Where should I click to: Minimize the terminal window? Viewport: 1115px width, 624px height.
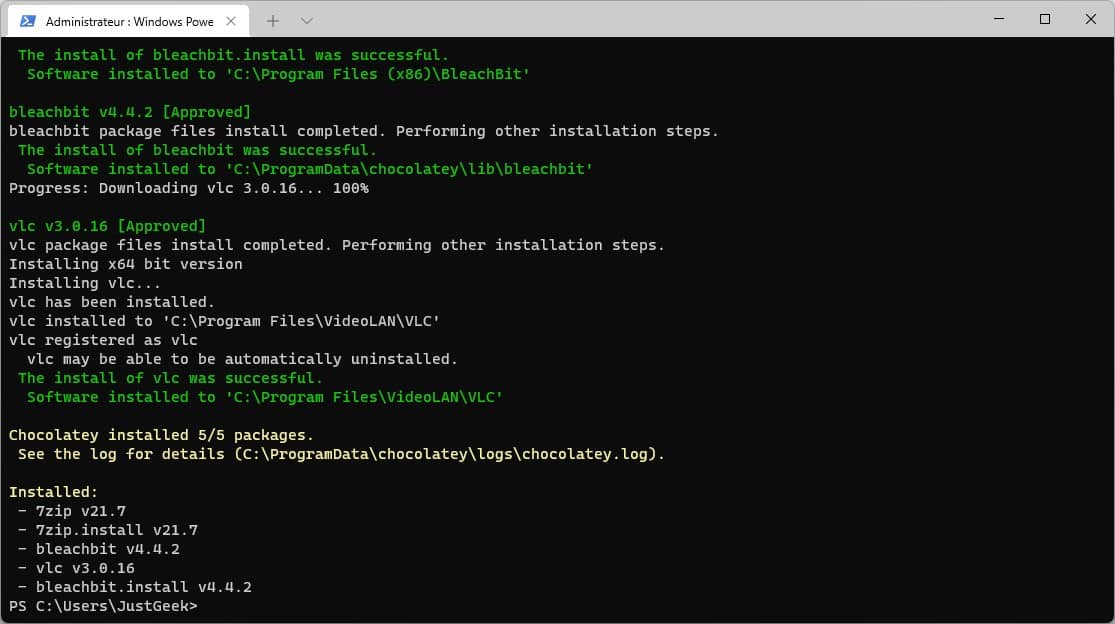999,19
